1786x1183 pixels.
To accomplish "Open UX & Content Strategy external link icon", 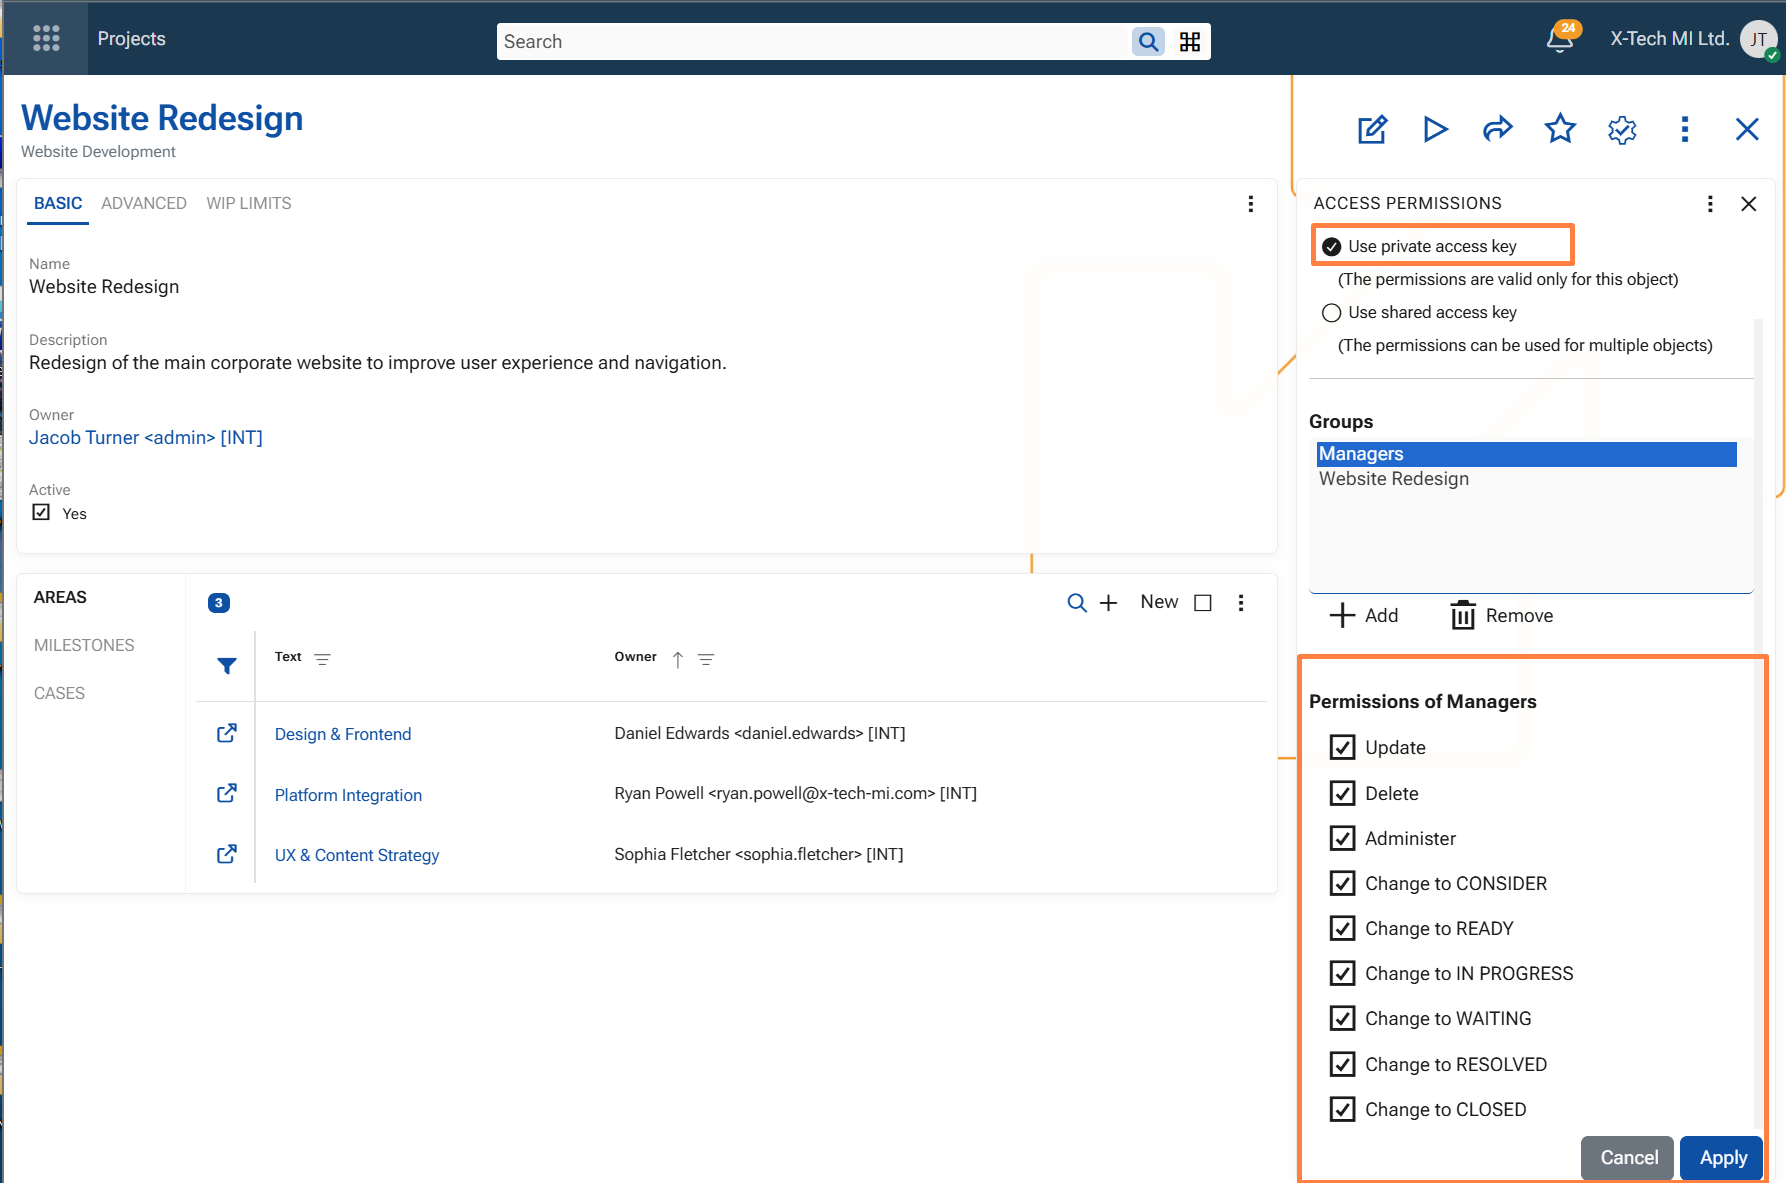I will click(227, 854).
